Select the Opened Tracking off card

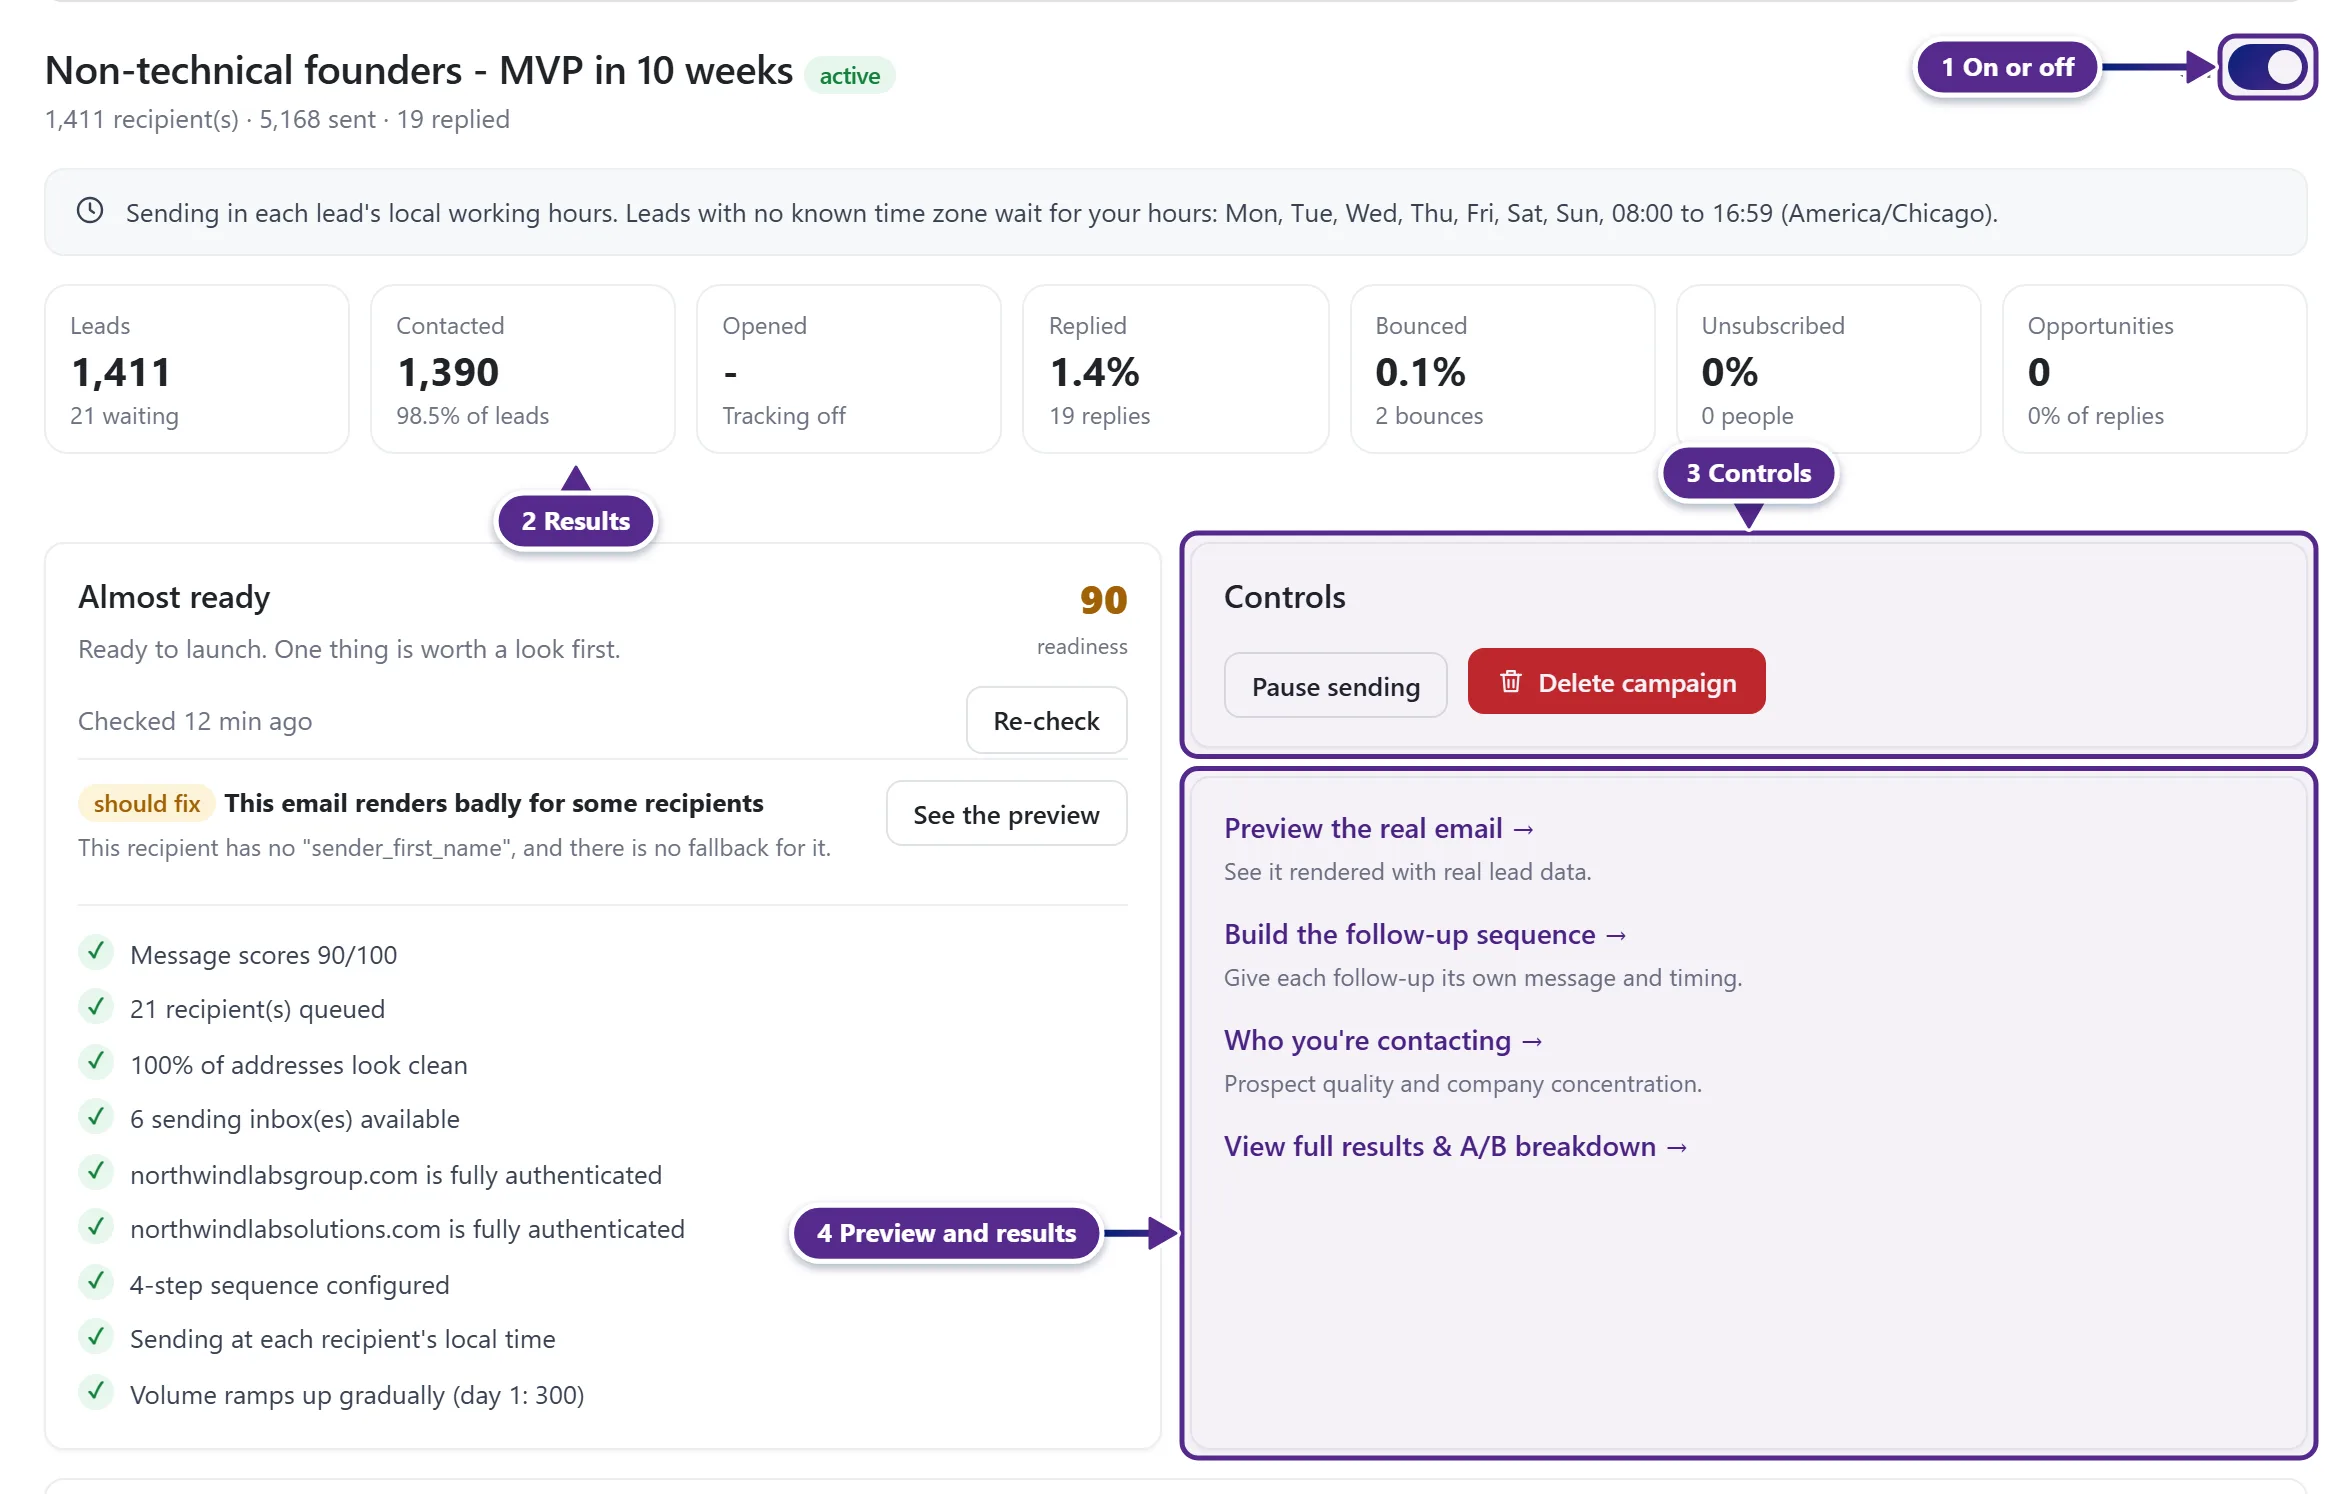click(849, 369)
